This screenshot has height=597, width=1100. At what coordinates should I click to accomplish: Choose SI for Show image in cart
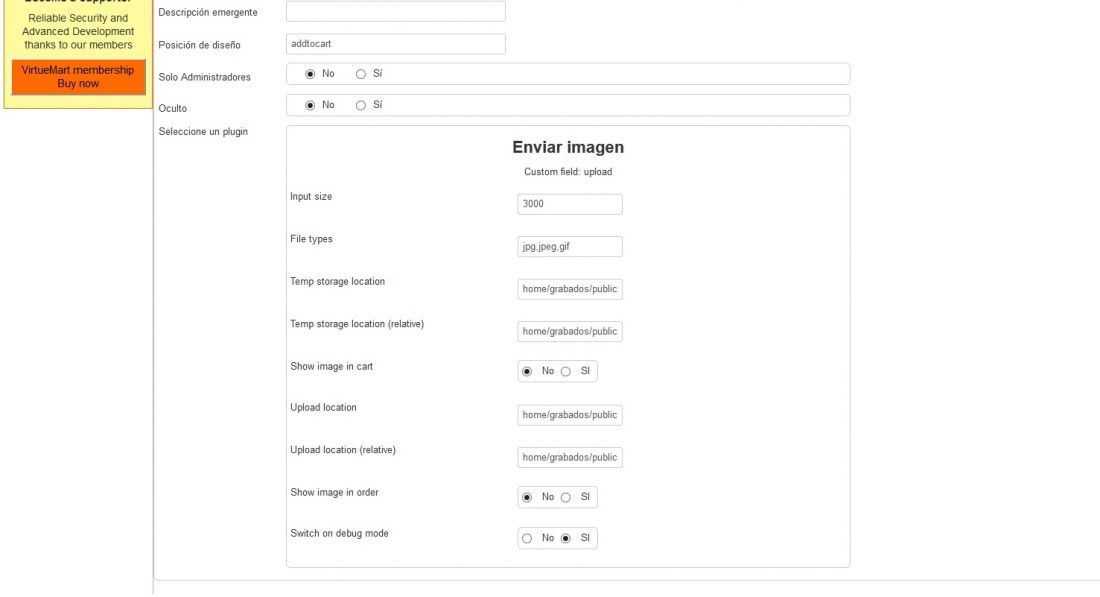pos(565,371)
